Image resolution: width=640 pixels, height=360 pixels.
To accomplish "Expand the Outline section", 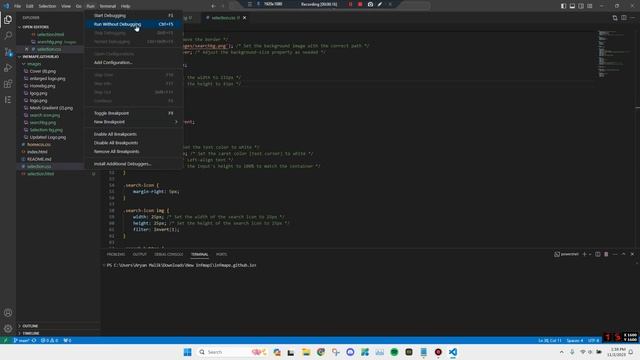I will pos(30,326).
